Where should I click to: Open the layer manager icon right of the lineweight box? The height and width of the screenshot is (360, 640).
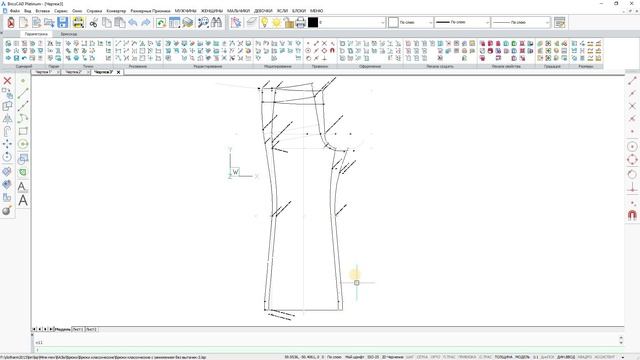(x=560, y=22)
